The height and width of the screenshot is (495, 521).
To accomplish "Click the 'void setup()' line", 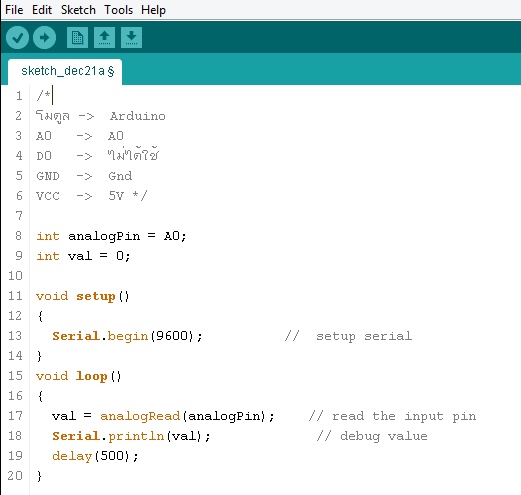I will tap(82, 296).
